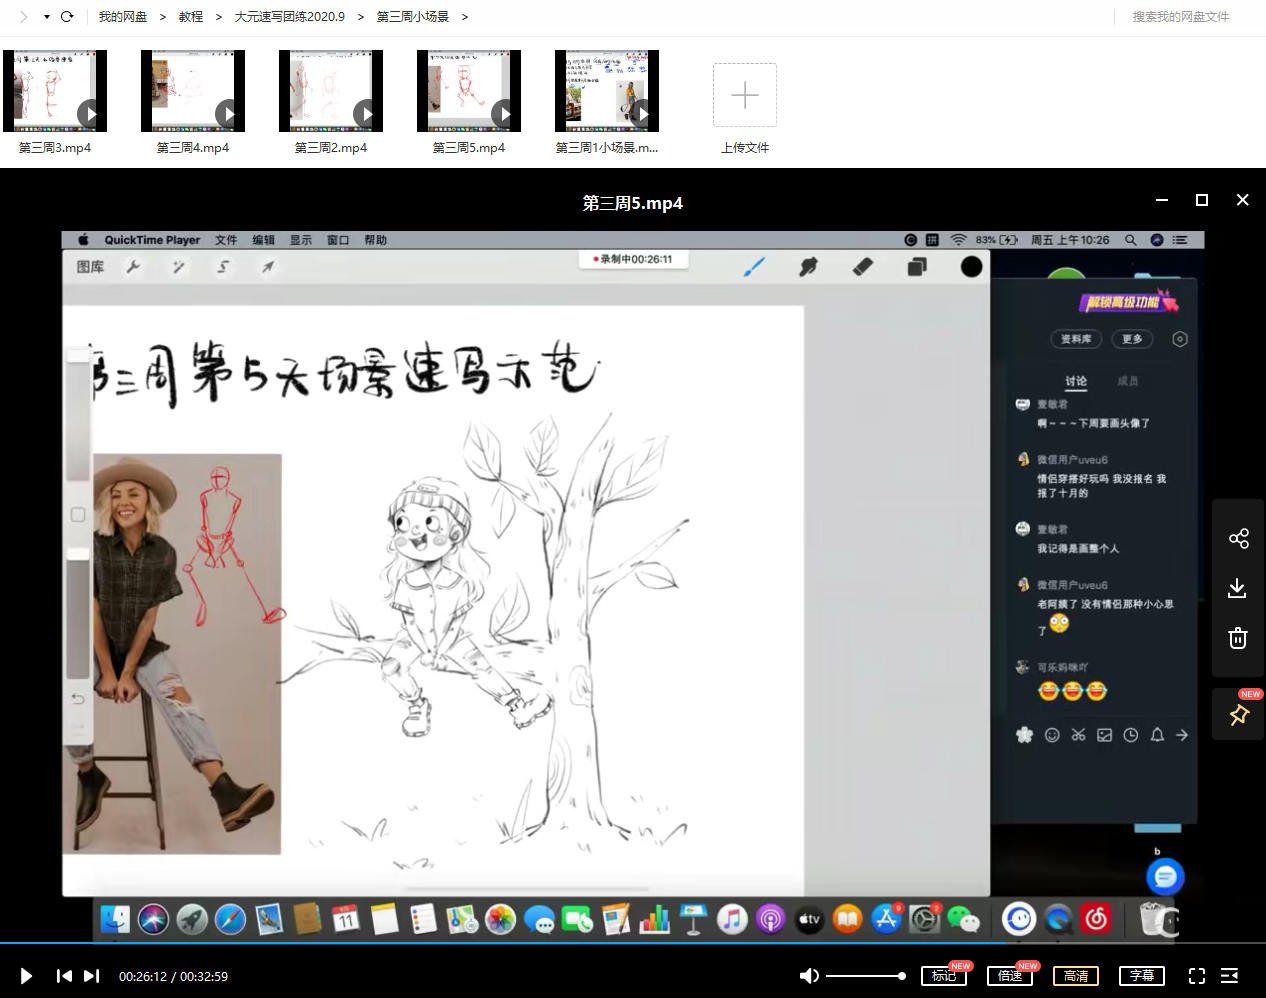
Task: Click the 资料库 button in the chat panel
Action: (1075, 339)
